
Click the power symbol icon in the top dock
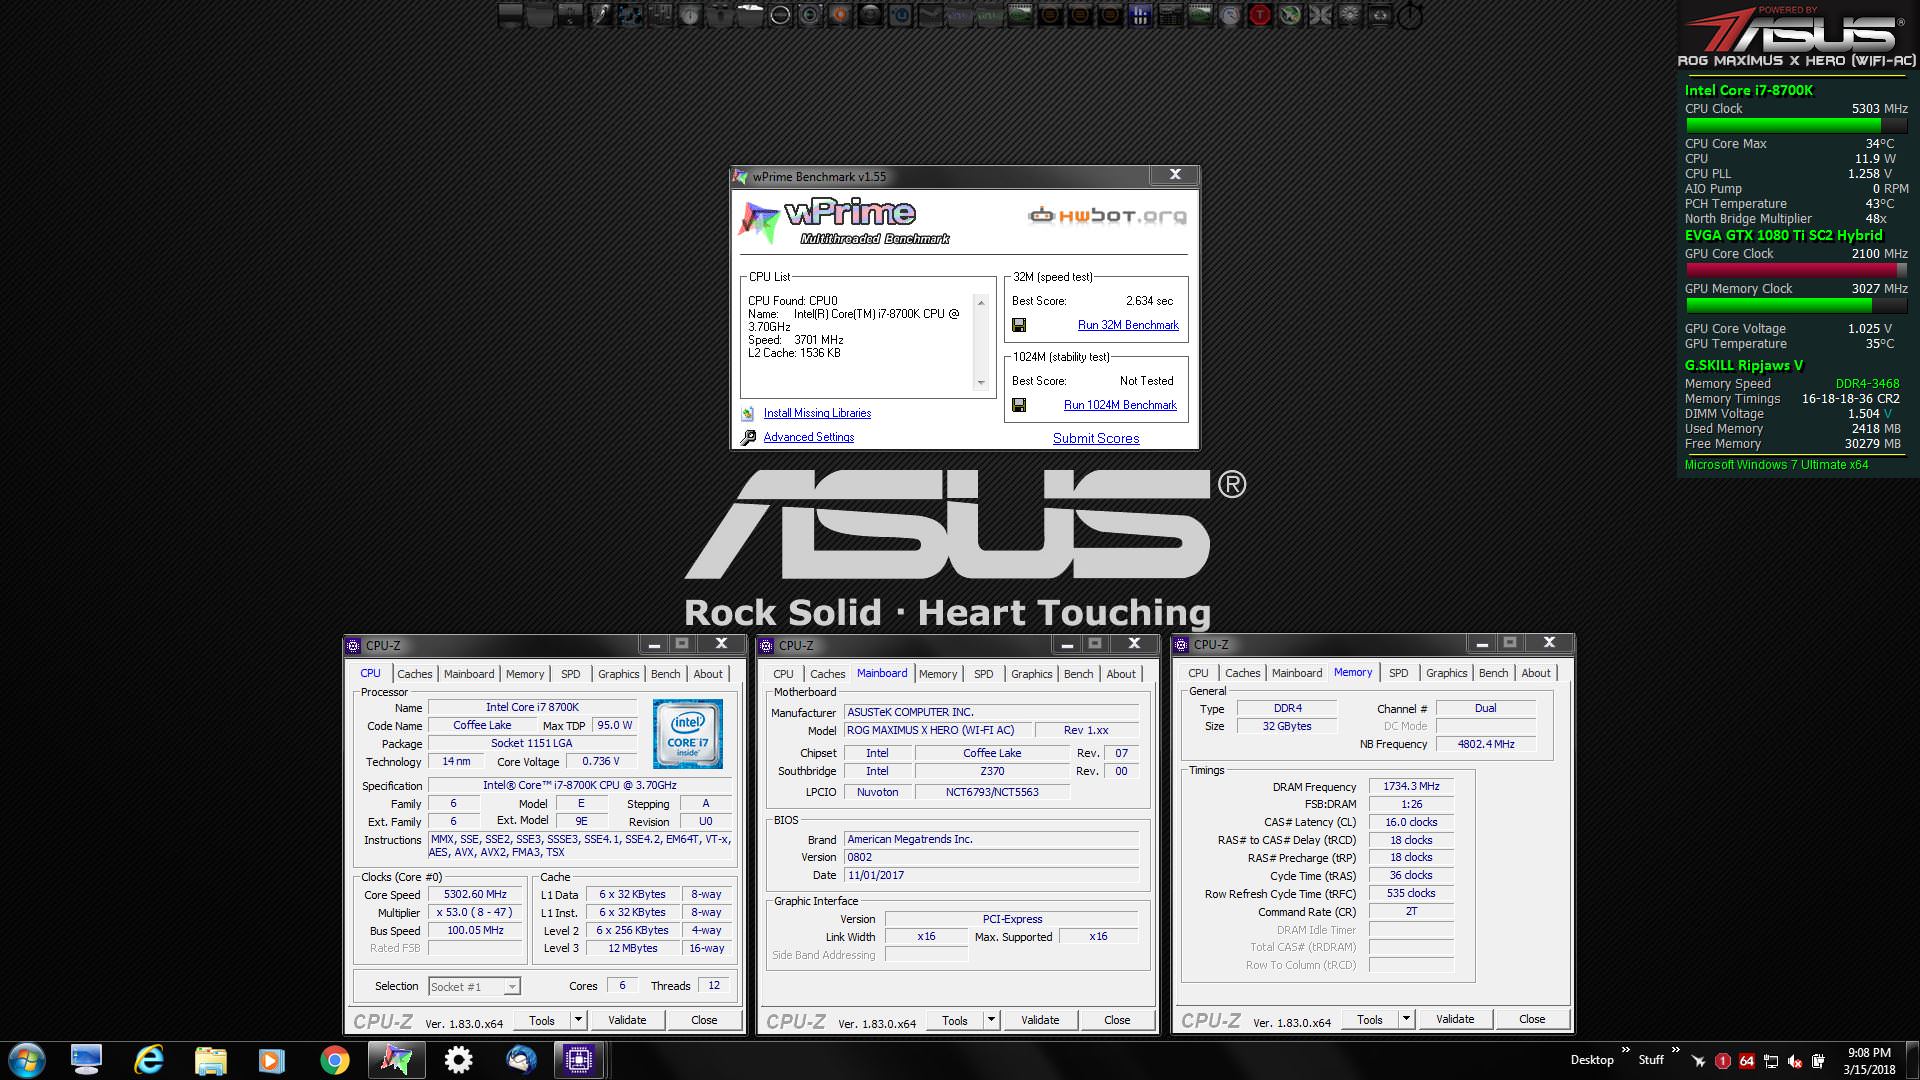click(1410, 15)
